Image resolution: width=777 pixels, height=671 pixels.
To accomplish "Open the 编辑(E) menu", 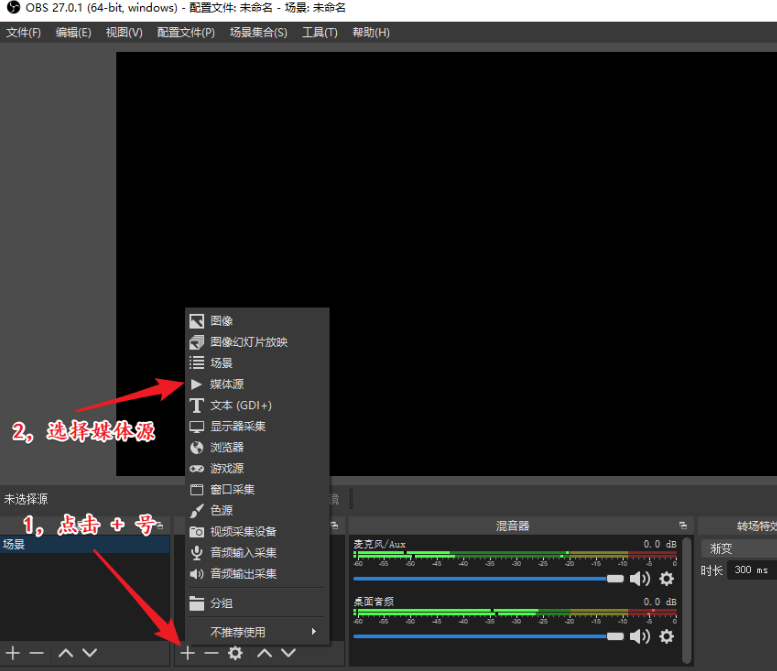I will click(x=73, y=33).
